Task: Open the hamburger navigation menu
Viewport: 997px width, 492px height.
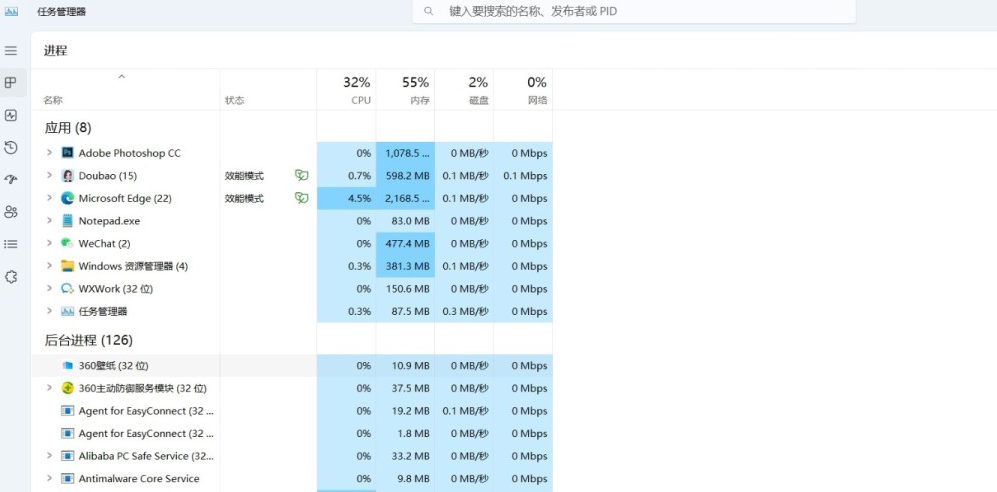Action: coord(11,50)
